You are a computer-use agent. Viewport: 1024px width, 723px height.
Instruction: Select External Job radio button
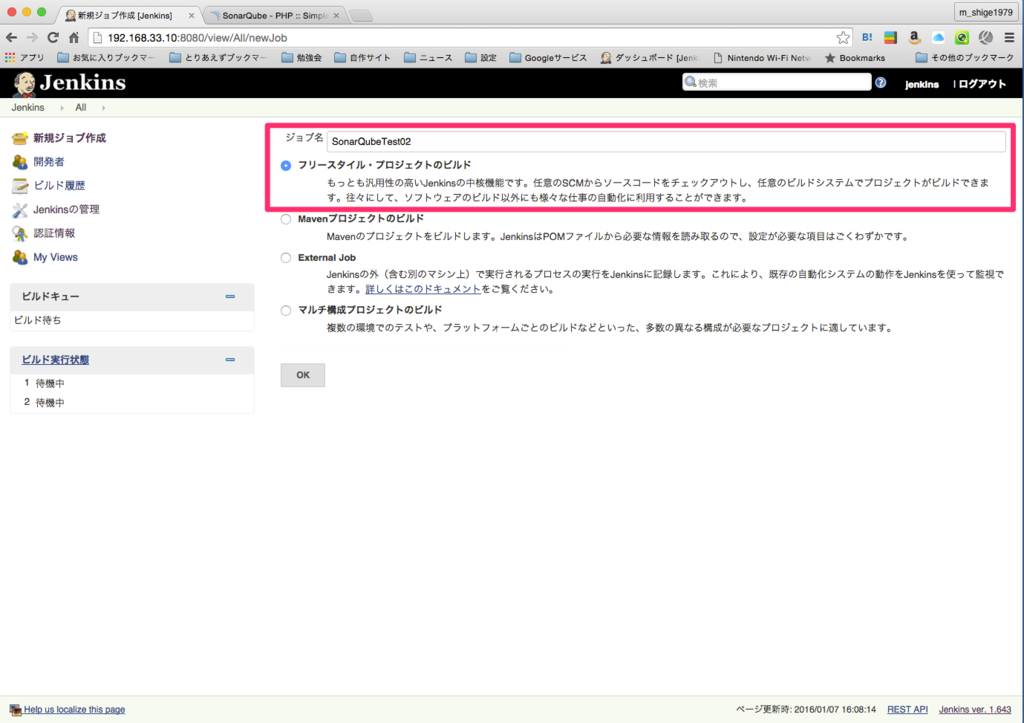pos(286,258)
